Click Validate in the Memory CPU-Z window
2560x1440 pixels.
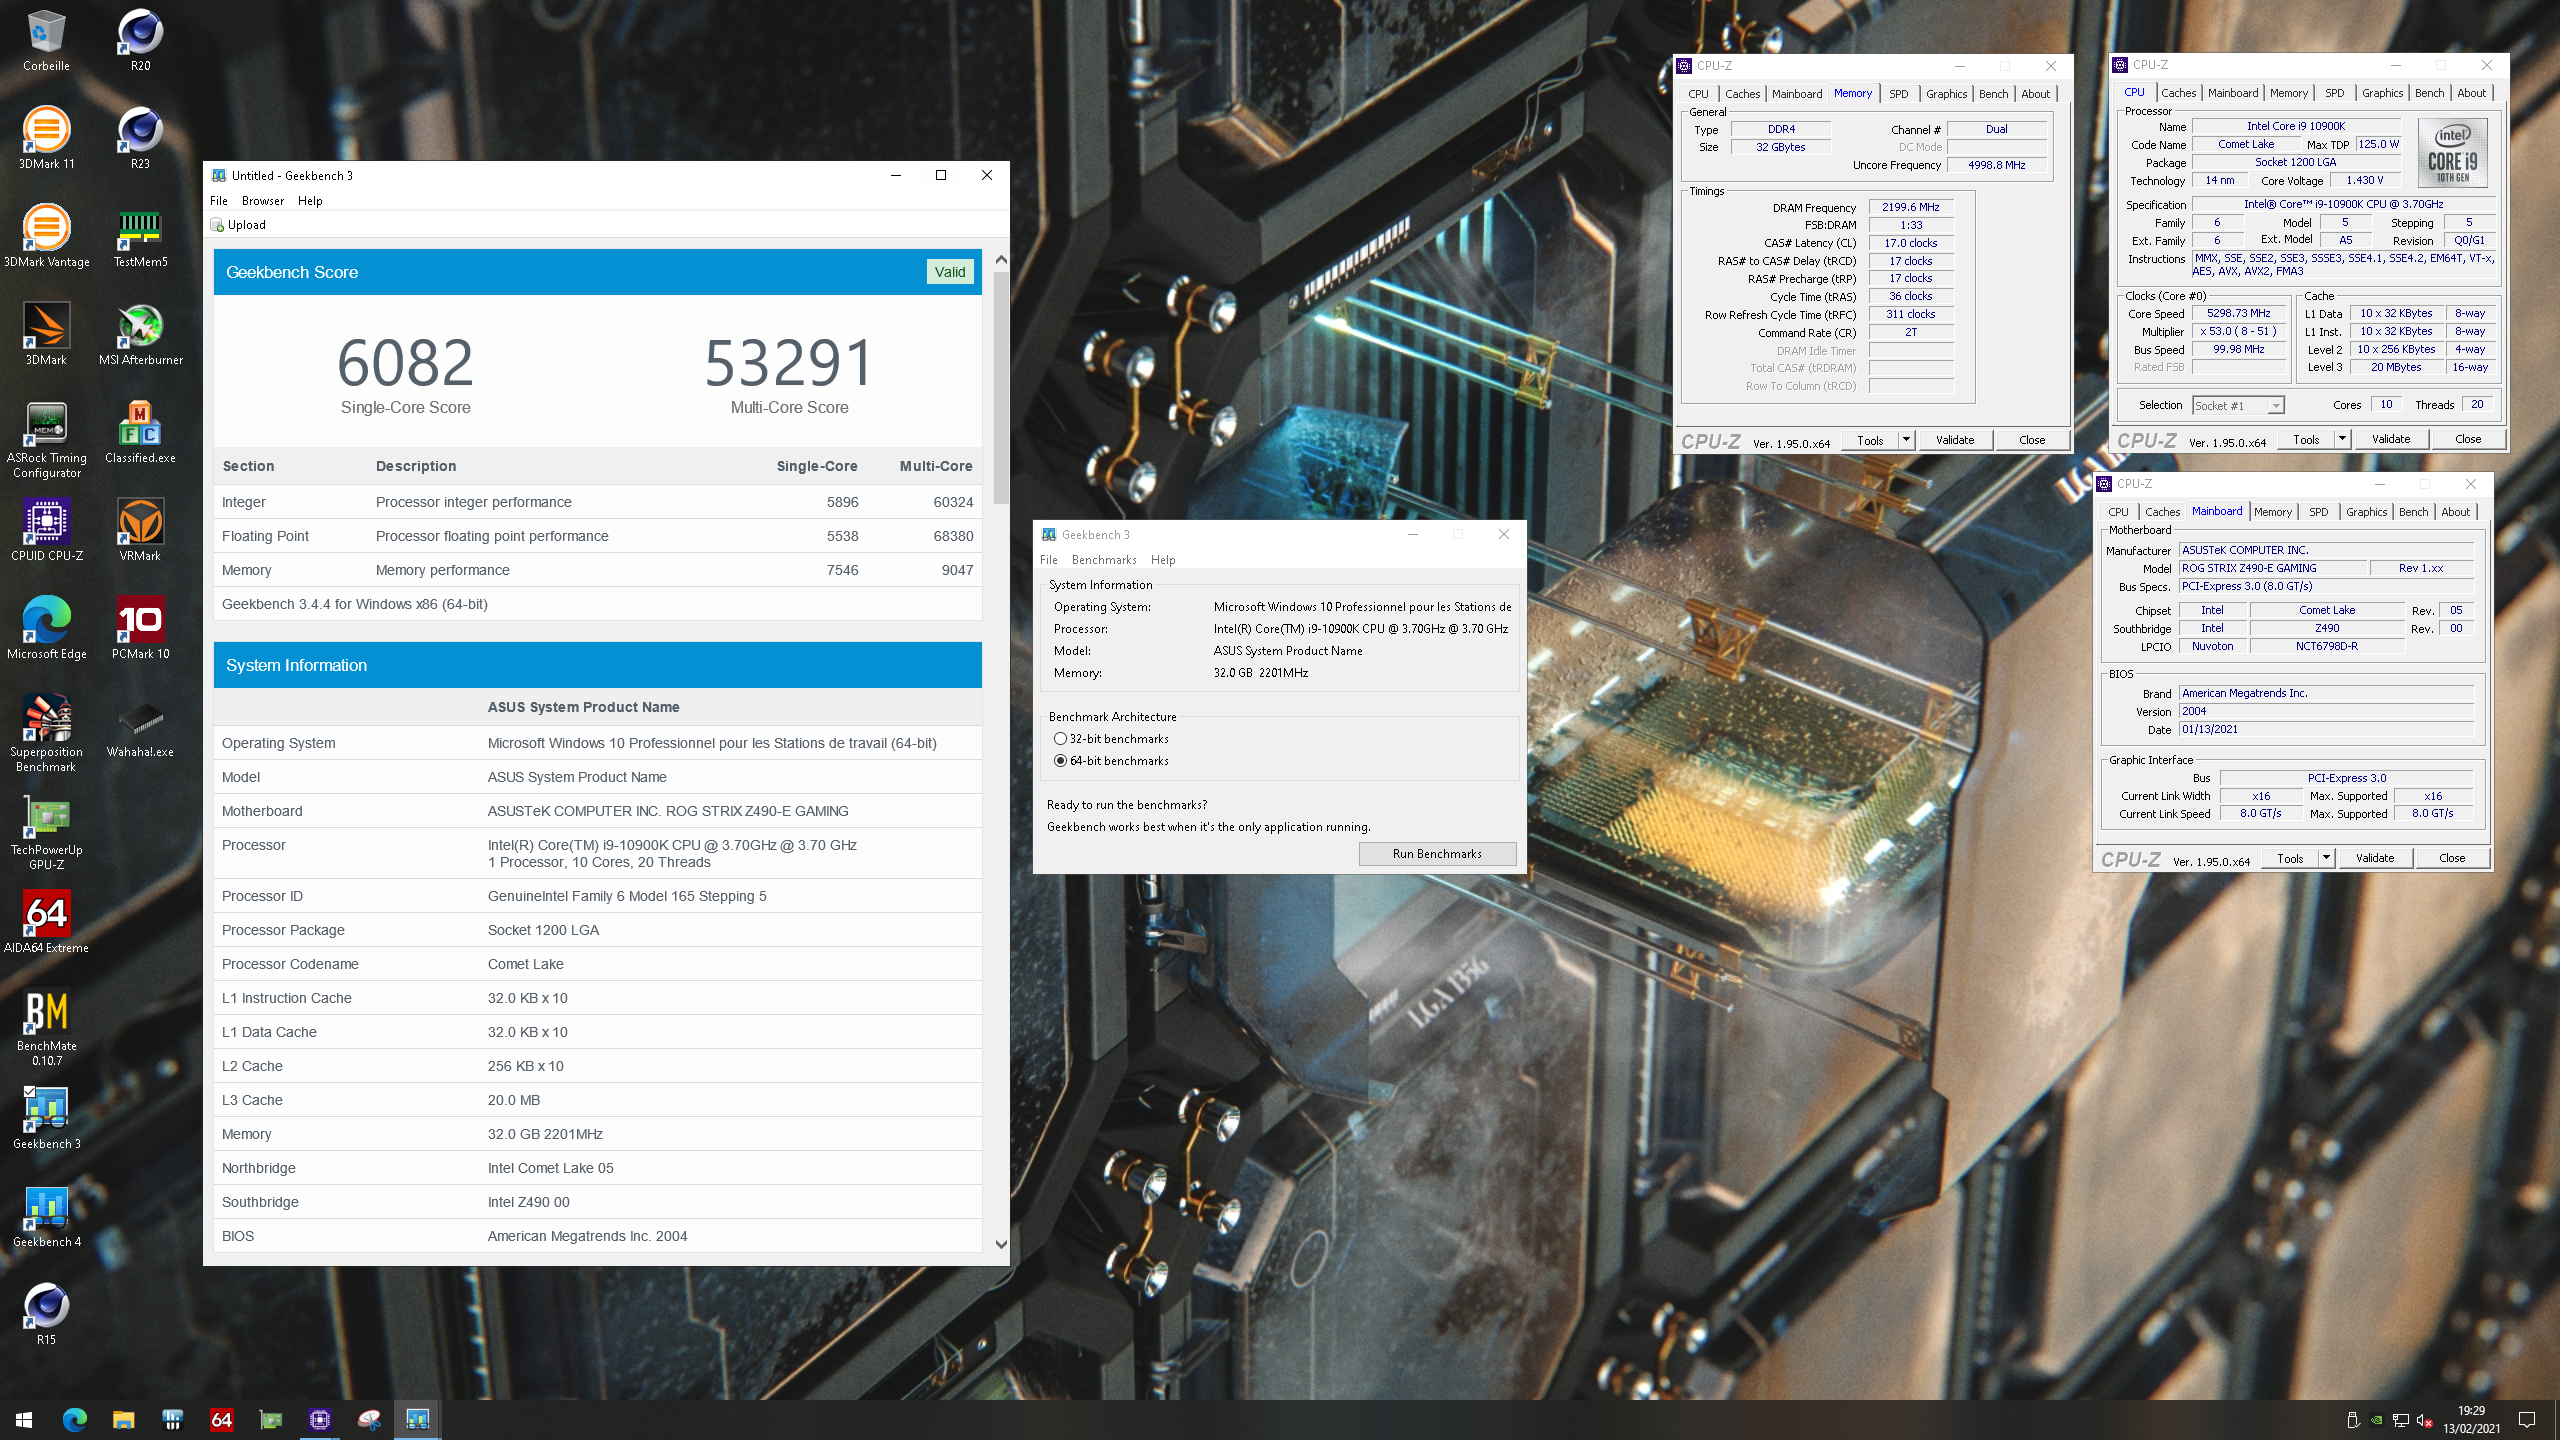pyautogui.click(x=1955, y=440)
